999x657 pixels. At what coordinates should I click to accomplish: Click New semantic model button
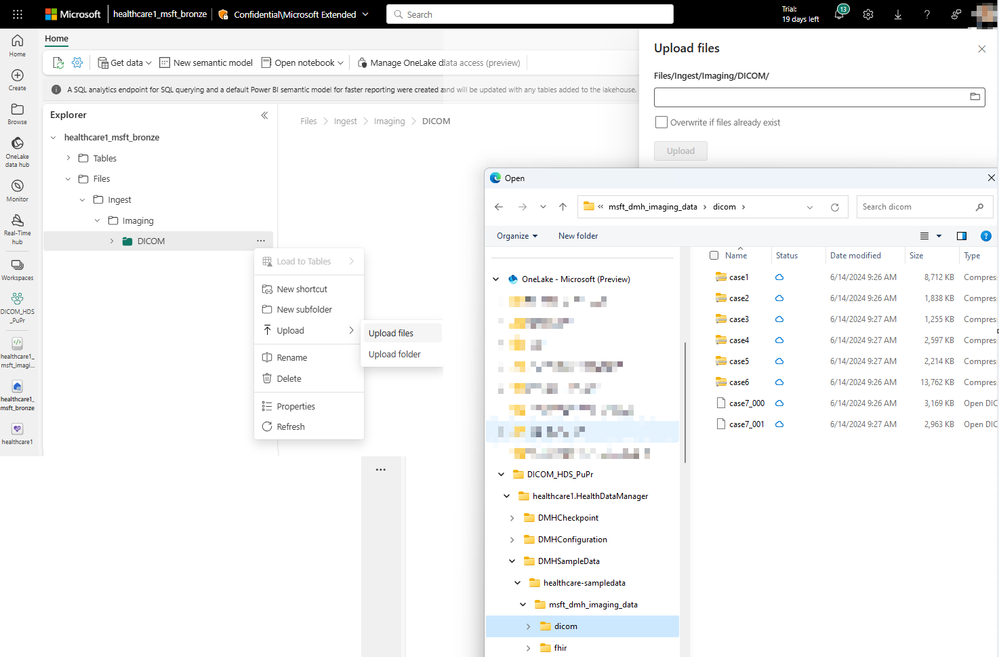tap(206, 62)
